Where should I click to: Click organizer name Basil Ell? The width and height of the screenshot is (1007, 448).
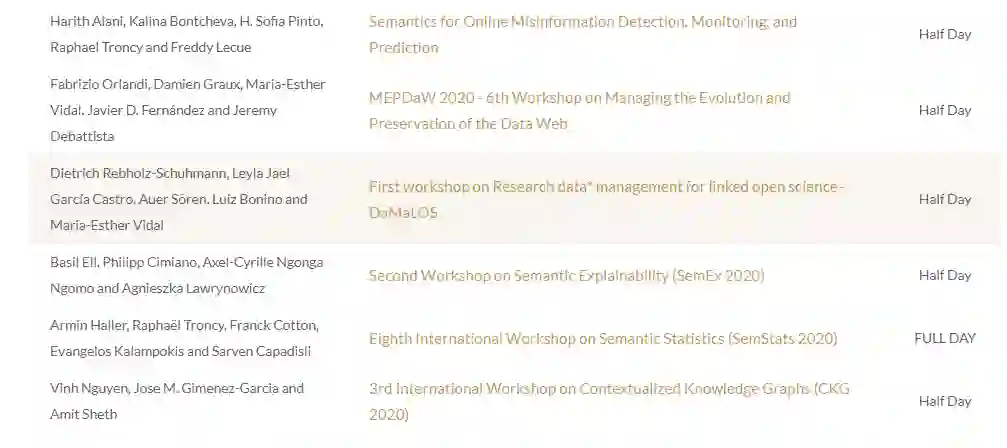pyautogui.click(x=70, y=262)
